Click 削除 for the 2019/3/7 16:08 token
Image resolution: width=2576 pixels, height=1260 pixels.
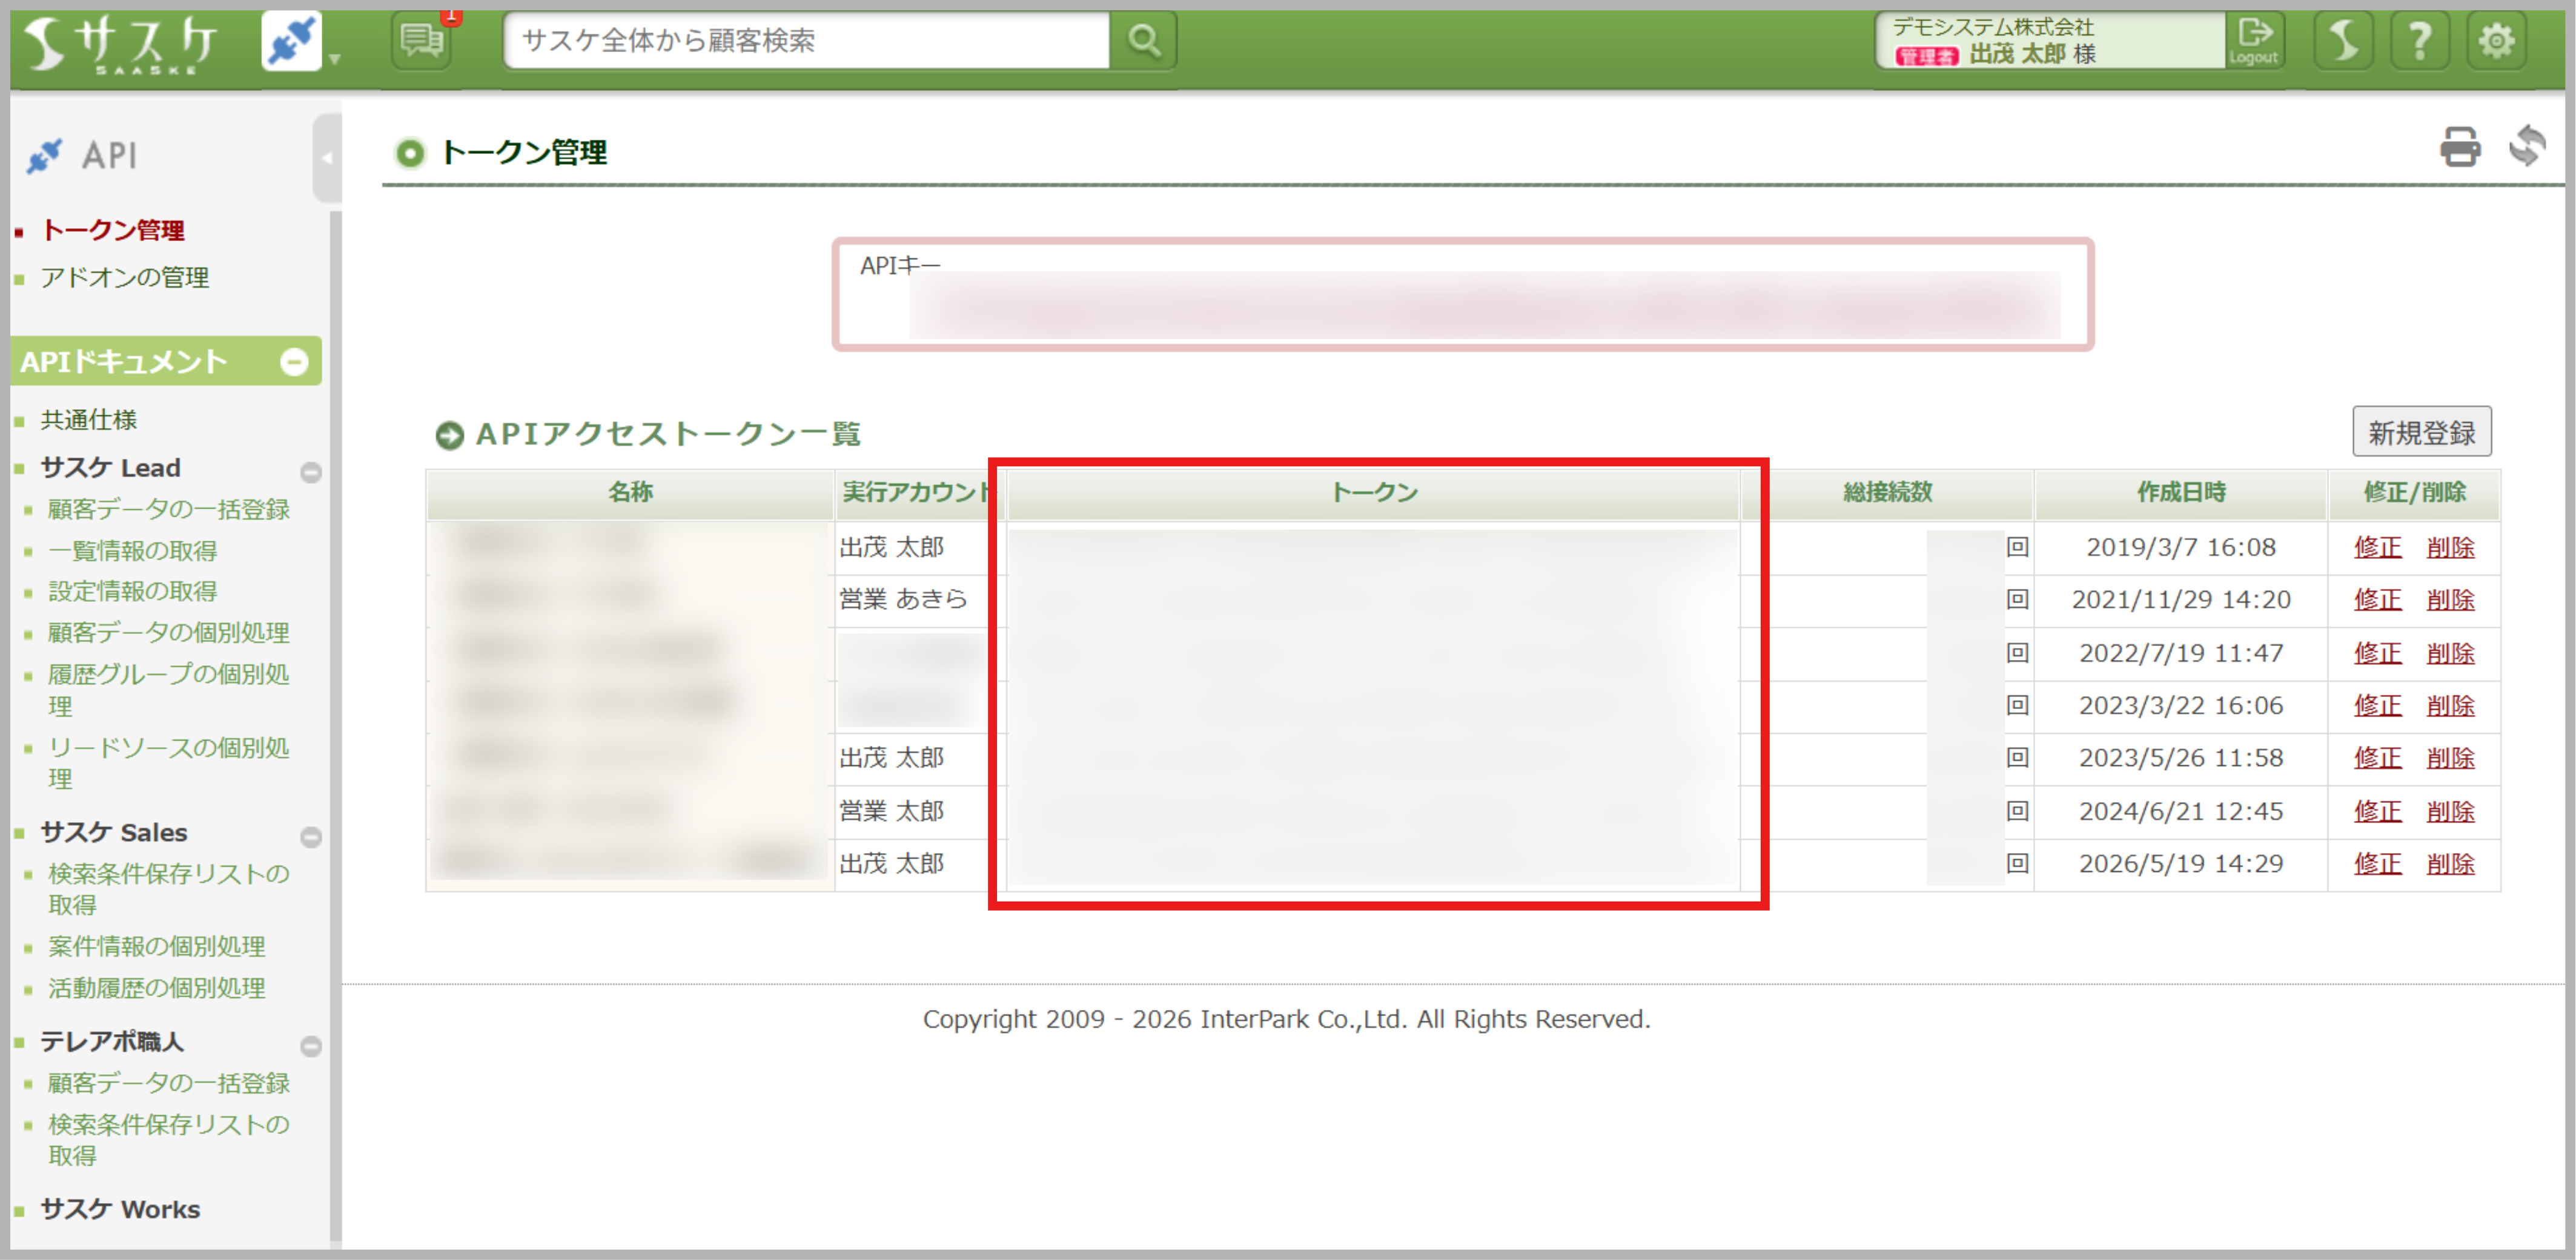click(x=2450, y=548)
